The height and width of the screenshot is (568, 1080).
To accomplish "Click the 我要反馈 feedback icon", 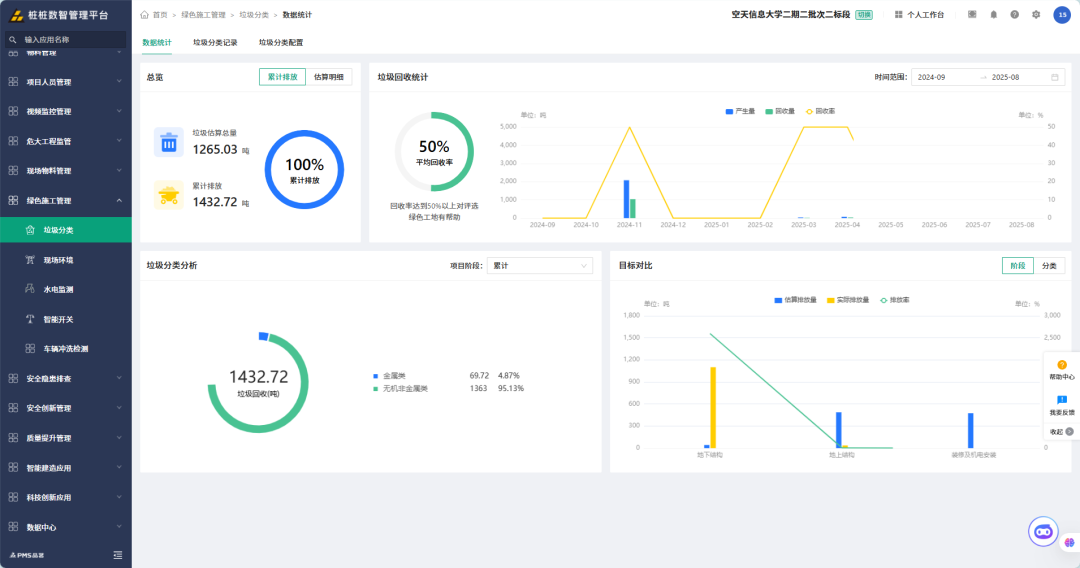I will [x=1061, y=405].
